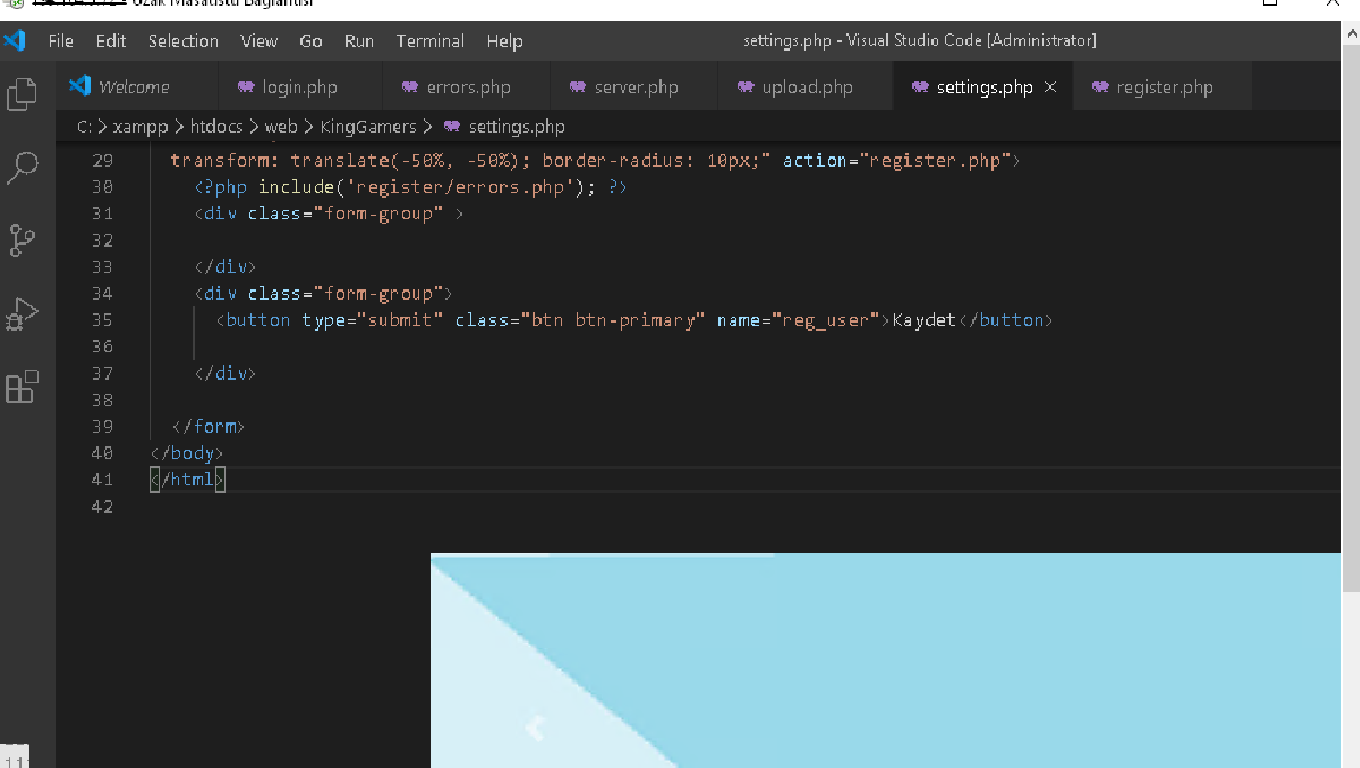The height and width of the screenshot is (768, 1360).
Task: Click line number 29 in gutter
Action: click(102, 160)
